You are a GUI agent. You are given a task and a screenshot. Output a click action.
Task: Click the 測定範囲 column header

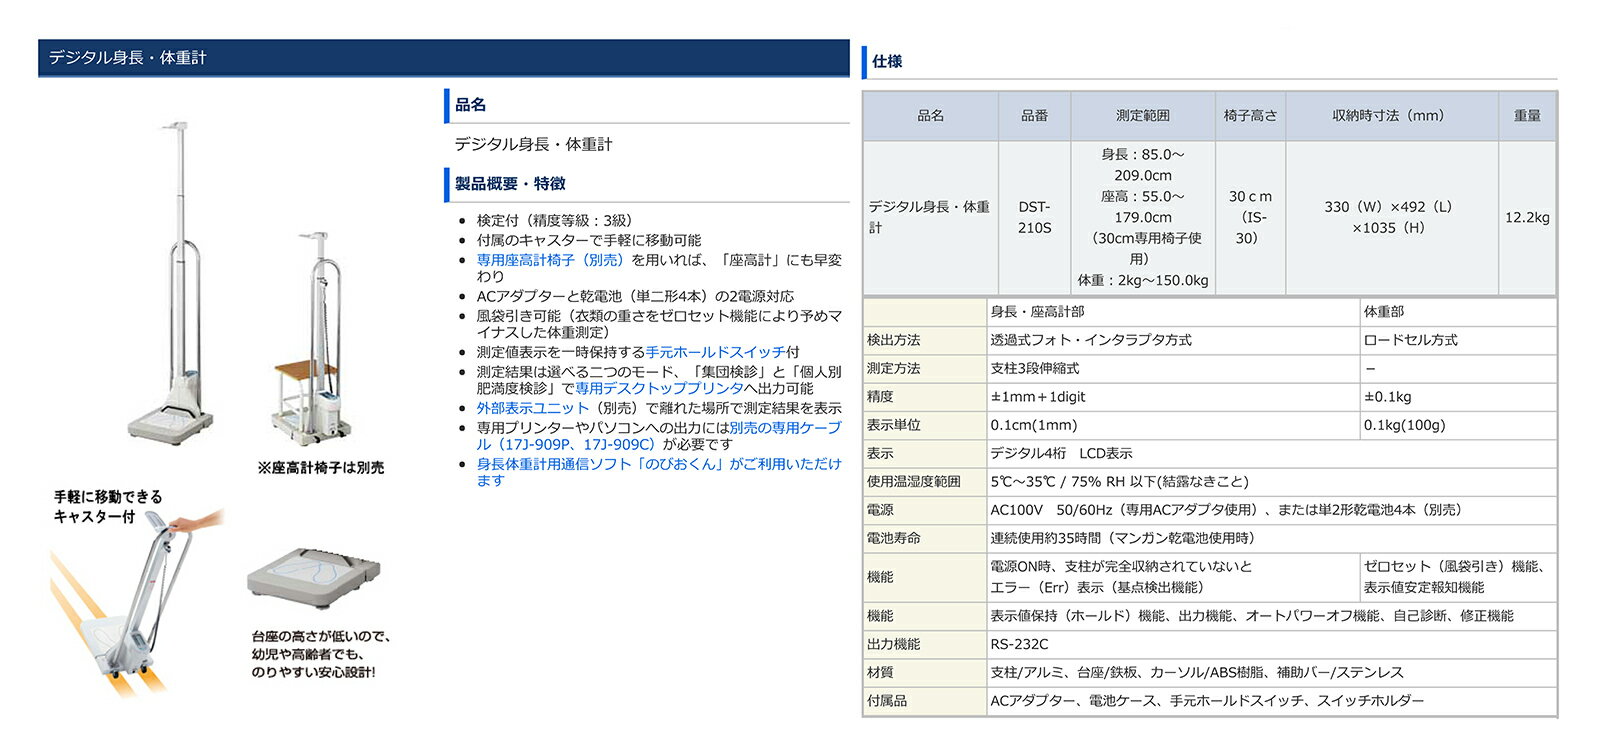[x=1142, y=116]
